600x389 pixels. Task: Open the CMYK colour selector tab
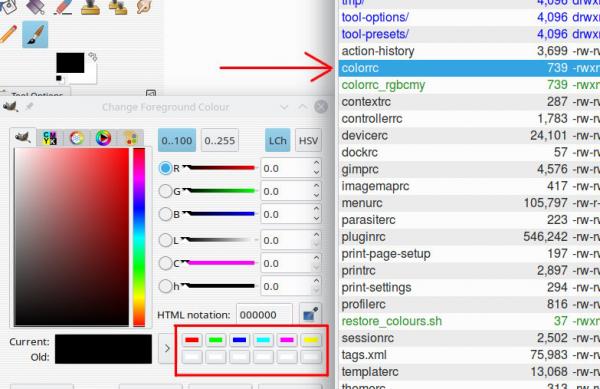(x=50, y=138)
